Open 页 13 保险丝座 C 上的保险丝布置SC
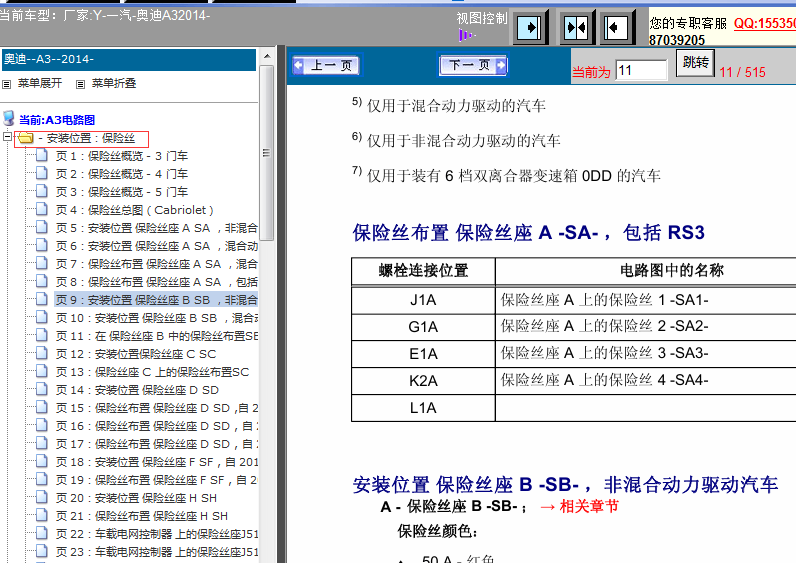The width and height of the screenshot is (796, 563). pyautogui.click(x=152, y=372)
